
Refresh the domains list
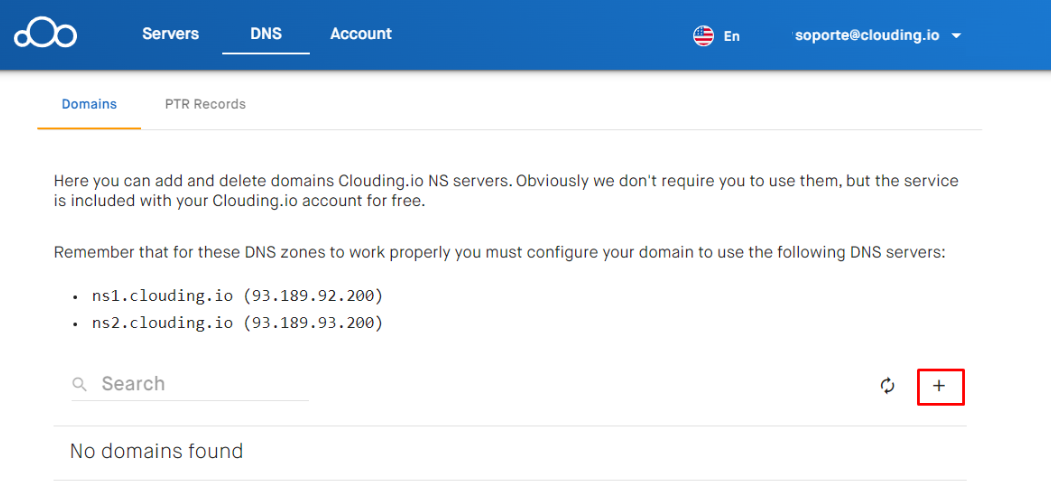point(887,386)
